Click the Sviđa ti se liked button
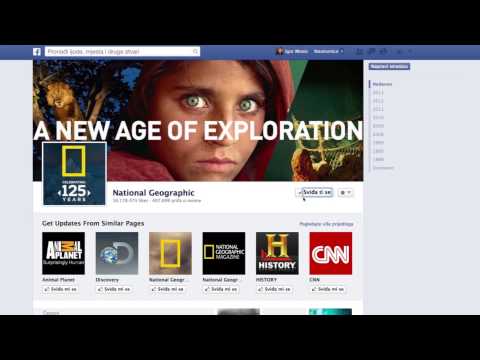480x360 pixels. 314,192
